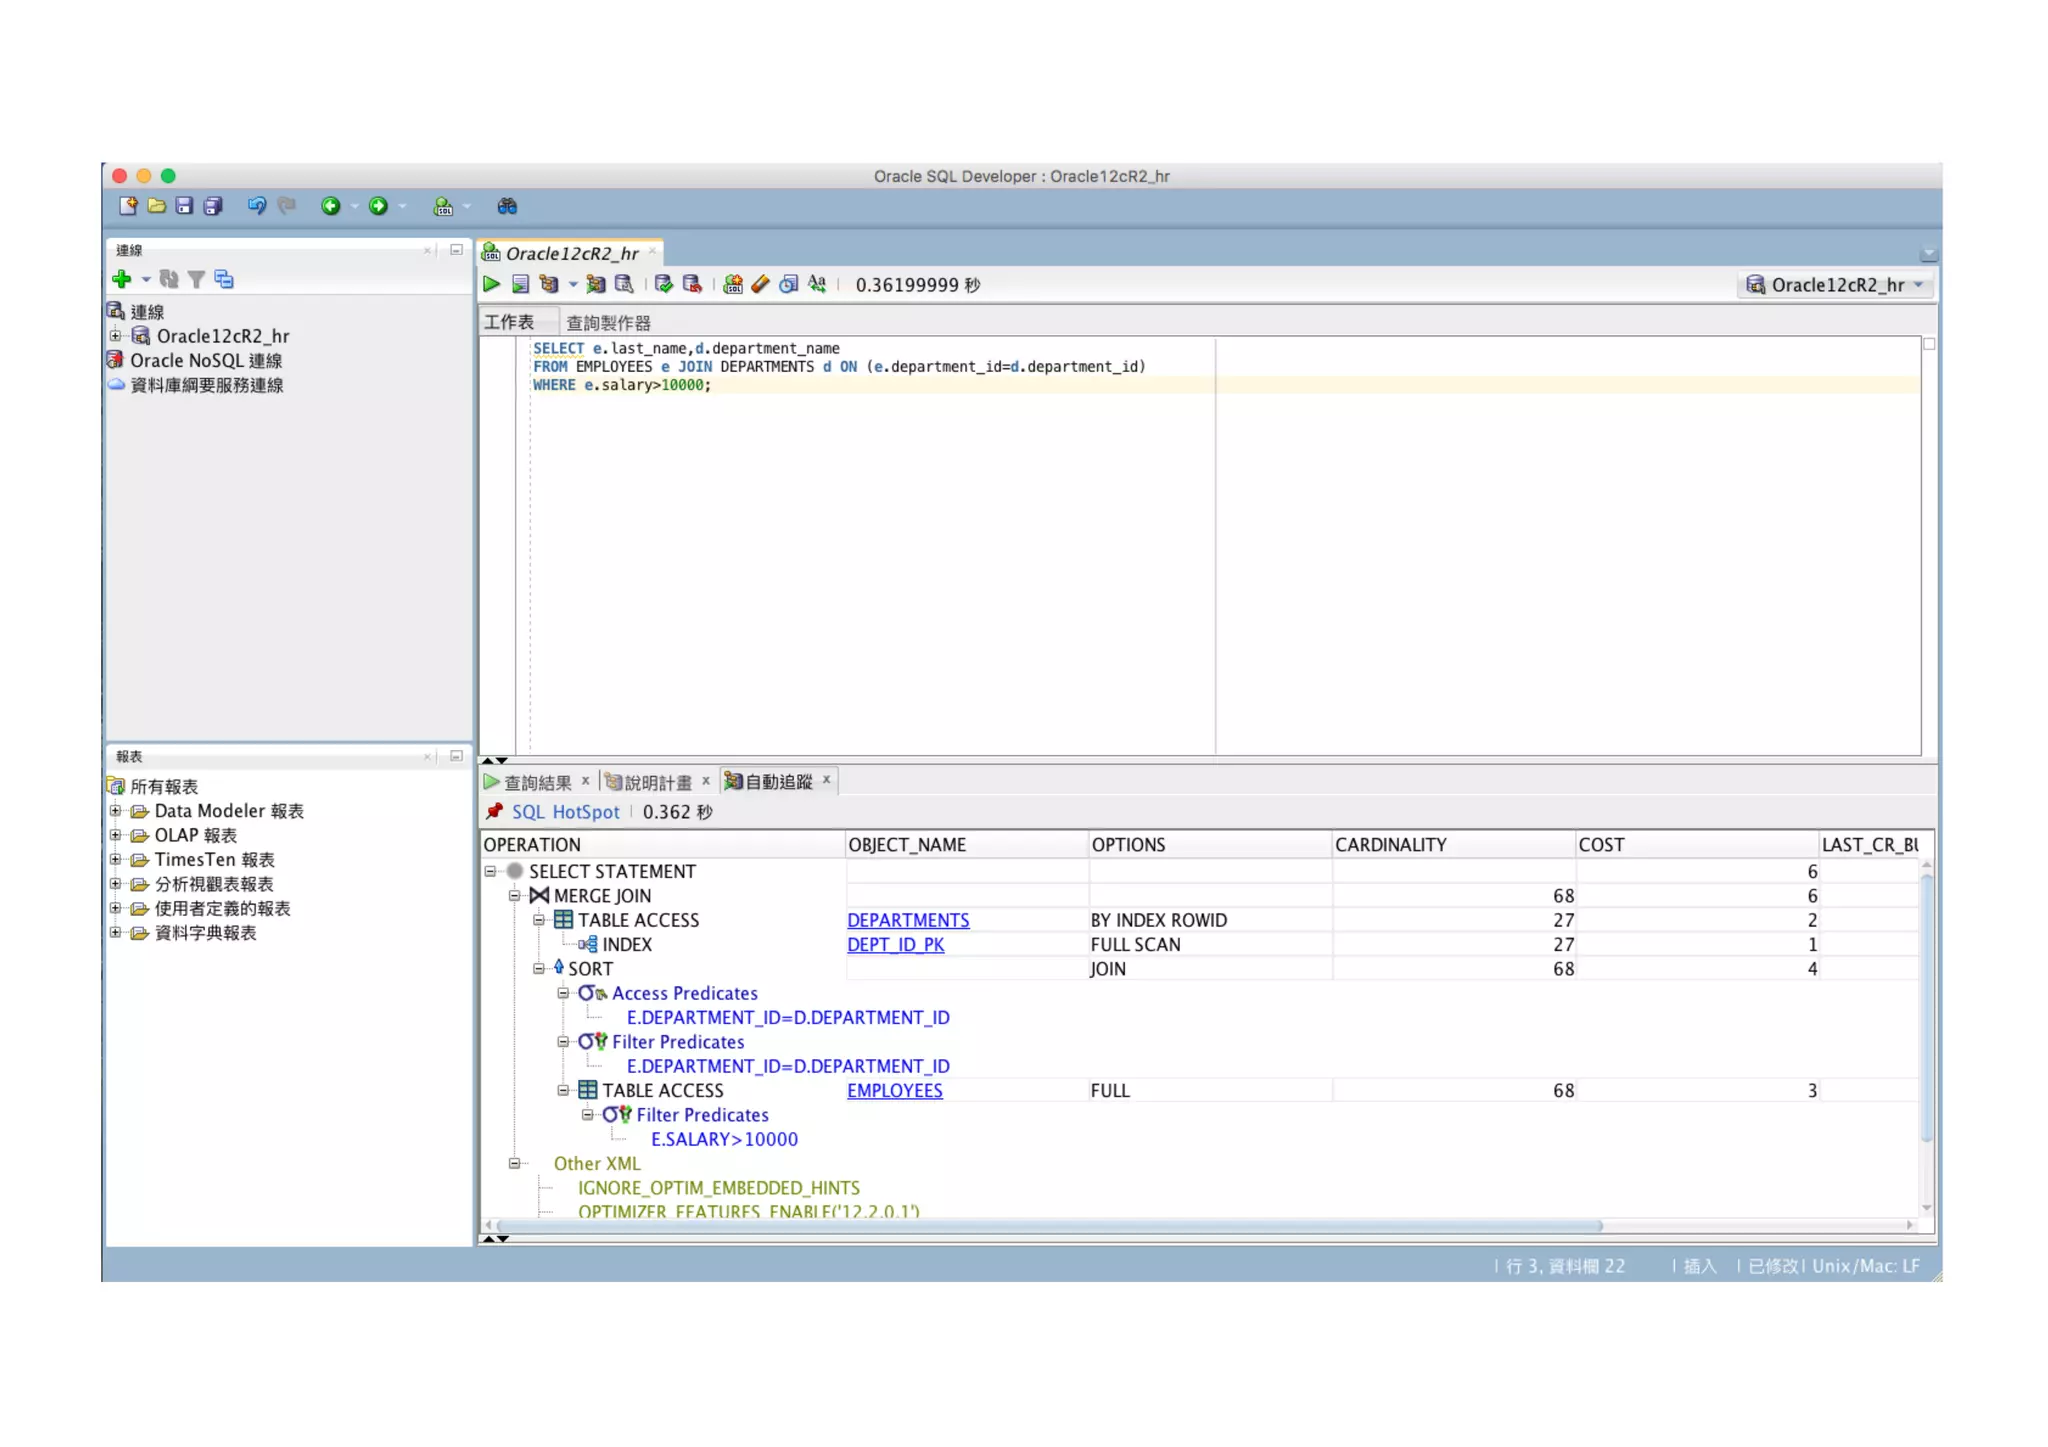Open SQL Tuning Advisor icon
The image size is (2048, 1447).
pos(624,284)
